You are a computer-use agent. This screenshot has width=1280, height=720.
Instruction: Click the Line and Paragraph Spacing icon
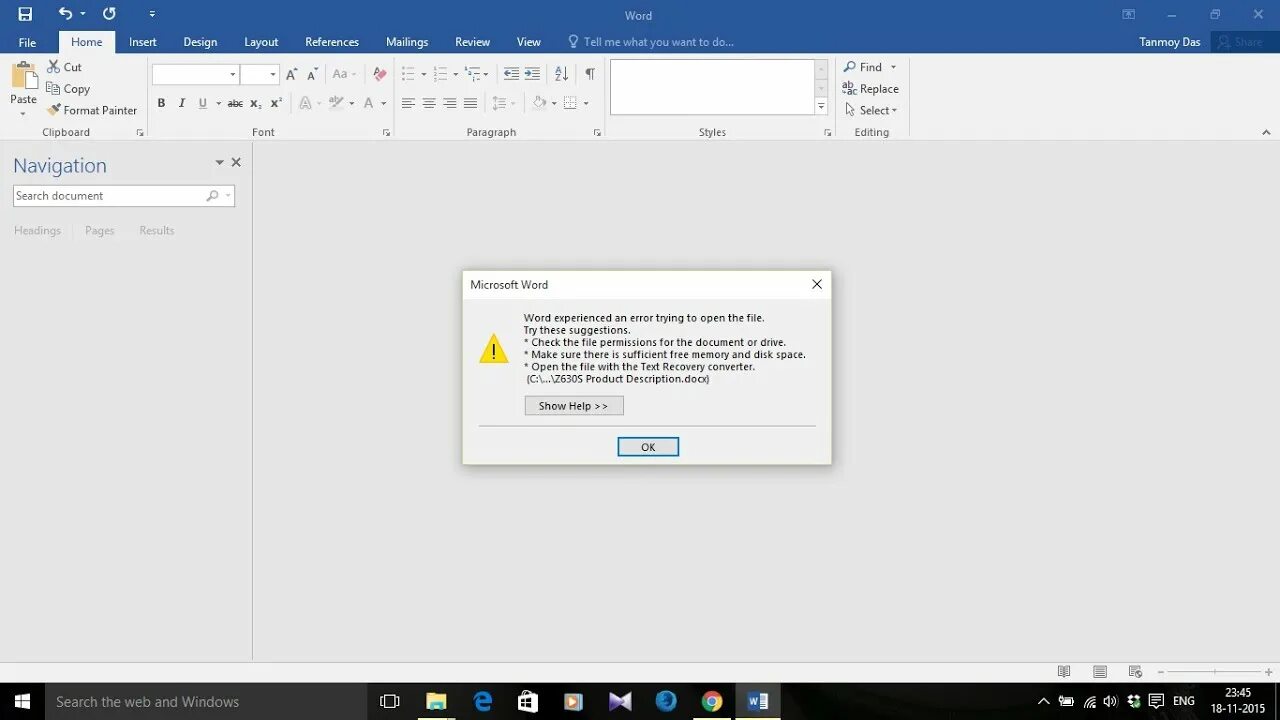[499, 103]
